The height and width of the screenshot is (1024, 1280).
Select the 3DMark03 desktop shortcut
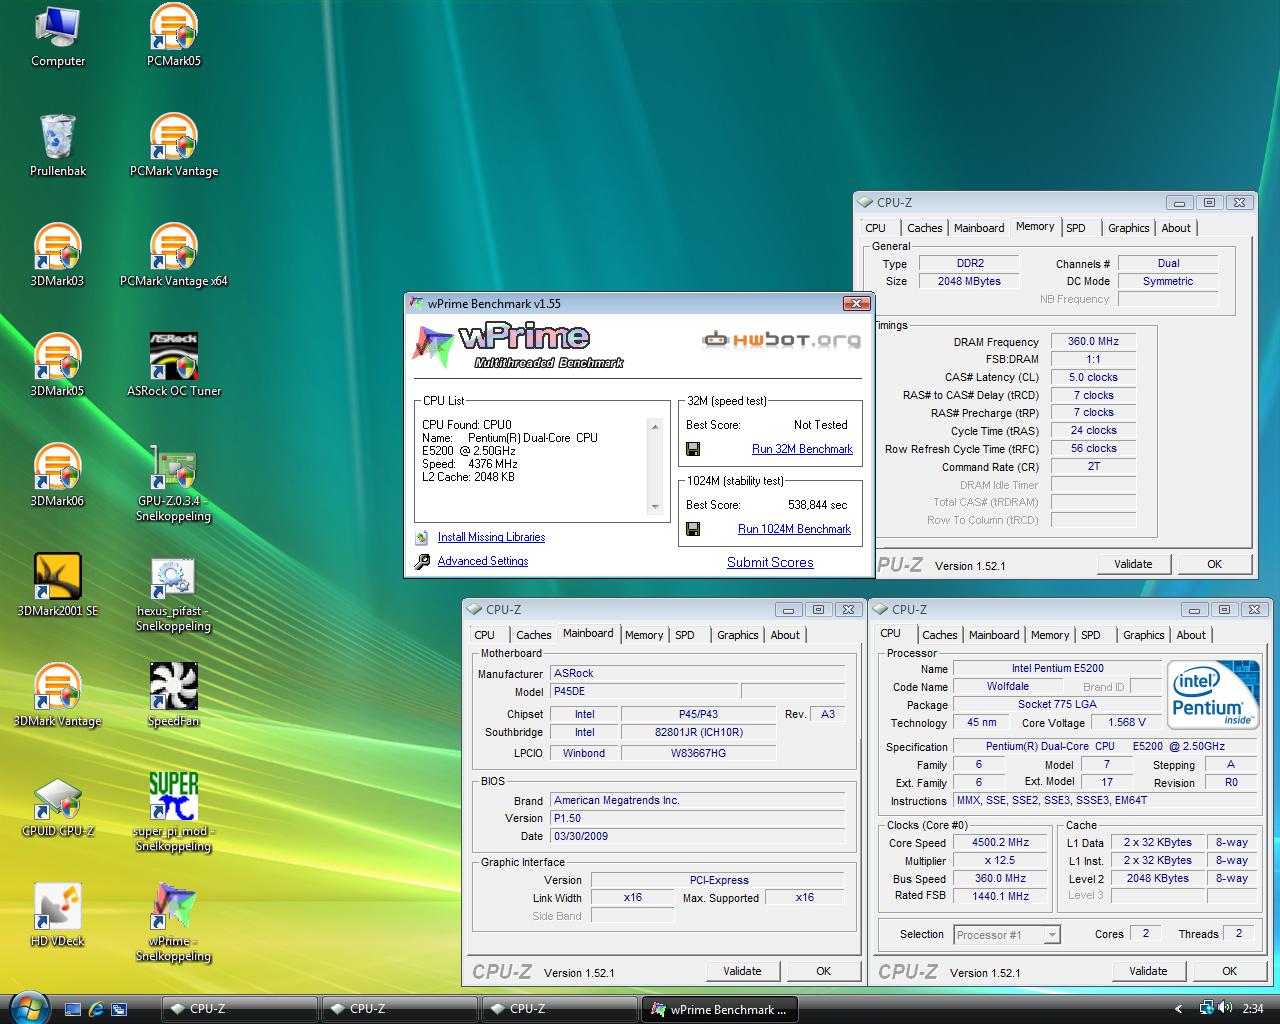point(58,256)
